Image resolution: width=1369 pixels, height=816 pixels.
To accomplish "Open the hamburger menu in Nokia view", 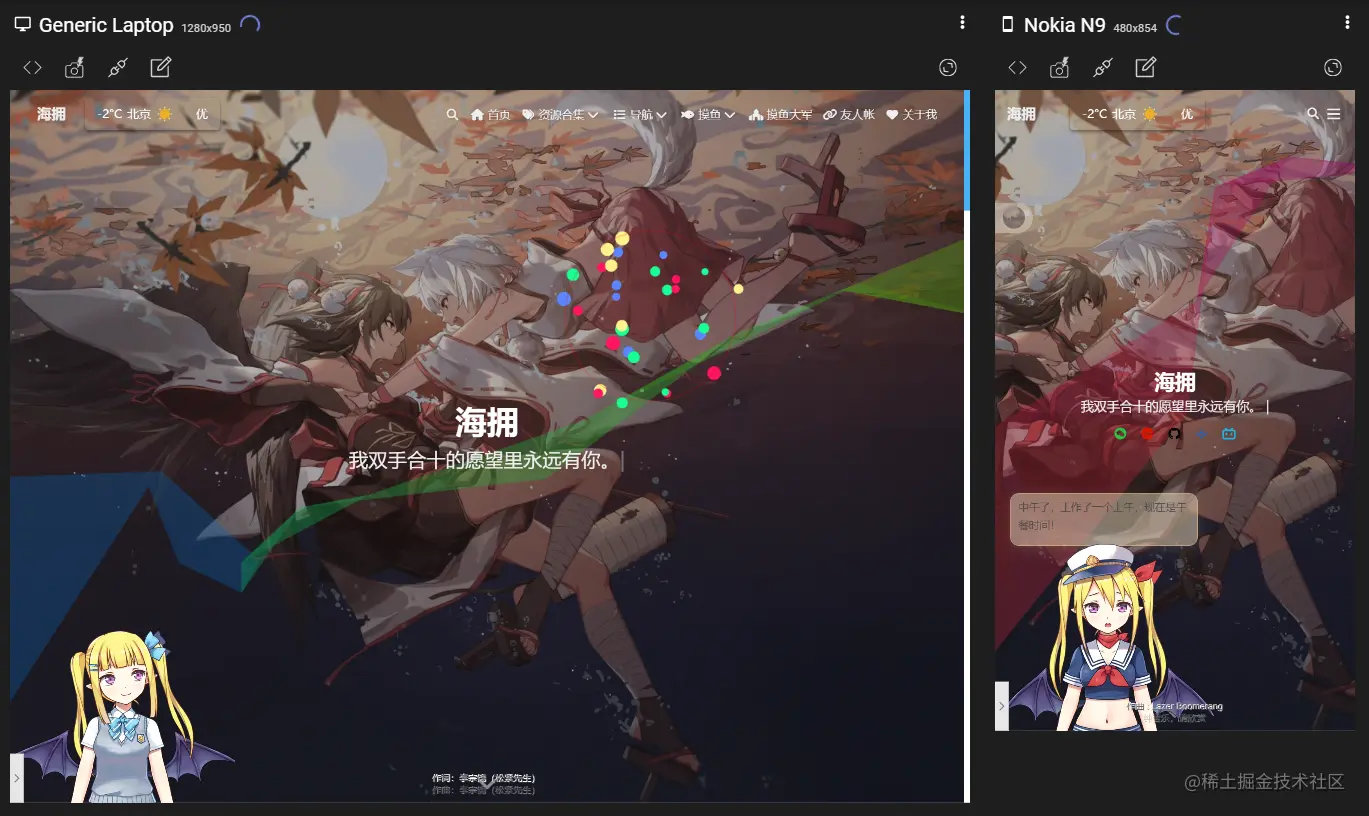I will tap(1334, 114).
